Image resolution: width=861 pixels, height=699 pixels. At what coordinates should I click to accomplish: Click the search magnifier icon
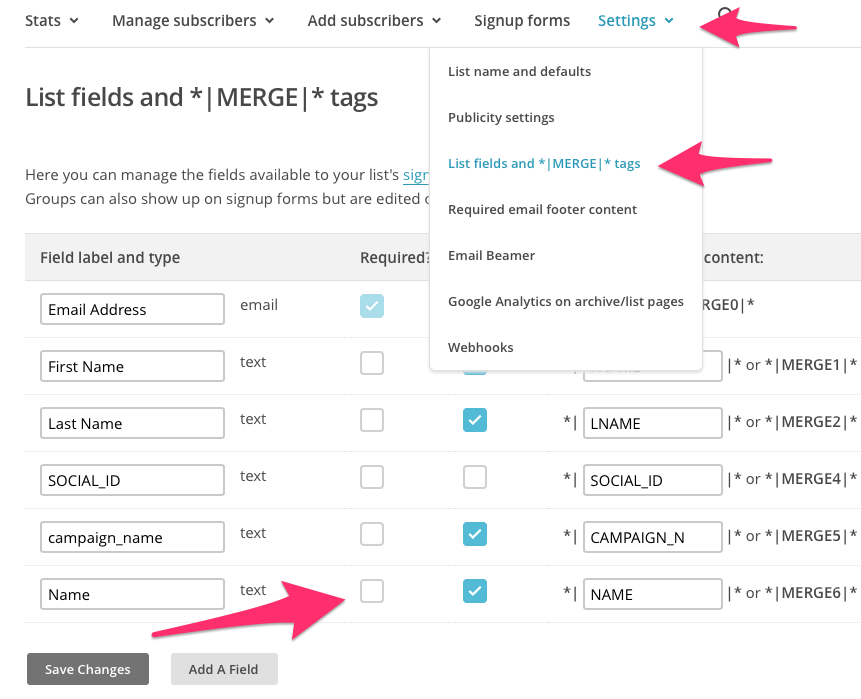(725, 14)
